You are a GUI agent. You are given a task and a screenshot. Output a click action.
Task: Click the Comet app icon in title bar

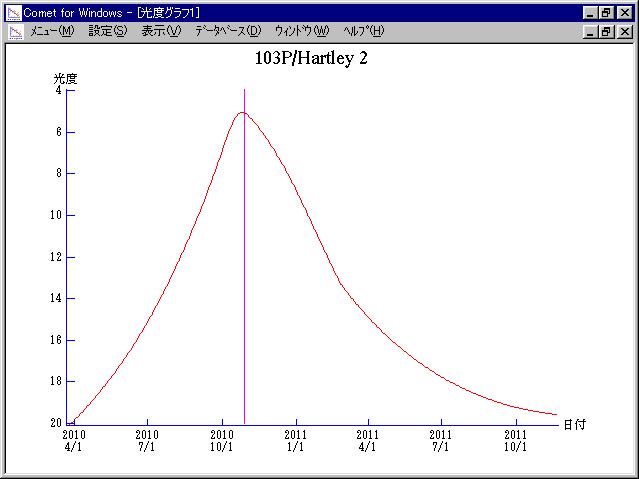coord(14,13)
